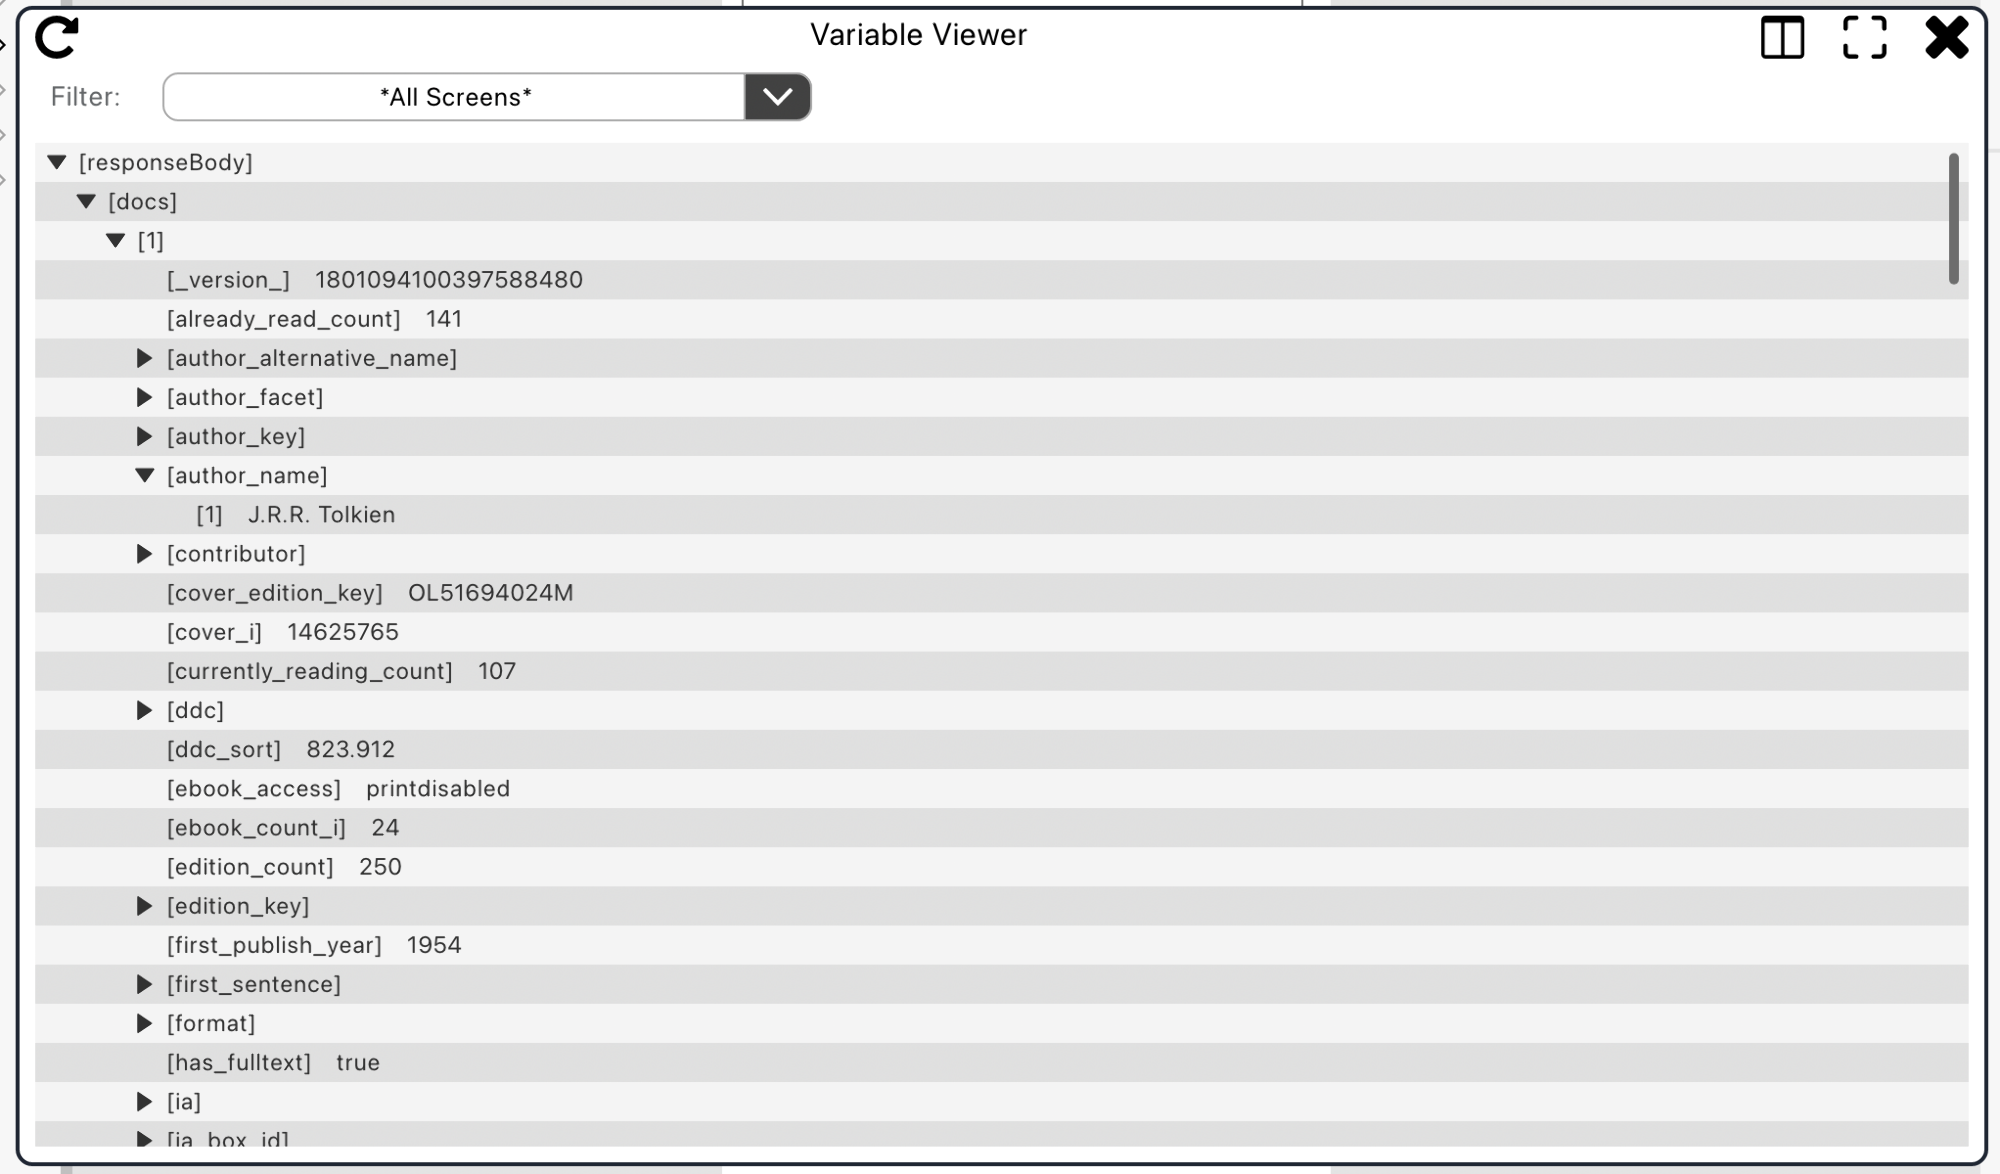Expand the first_sentence node
The height and width of the screenshot is (1174, 2000).
point(144,984)
